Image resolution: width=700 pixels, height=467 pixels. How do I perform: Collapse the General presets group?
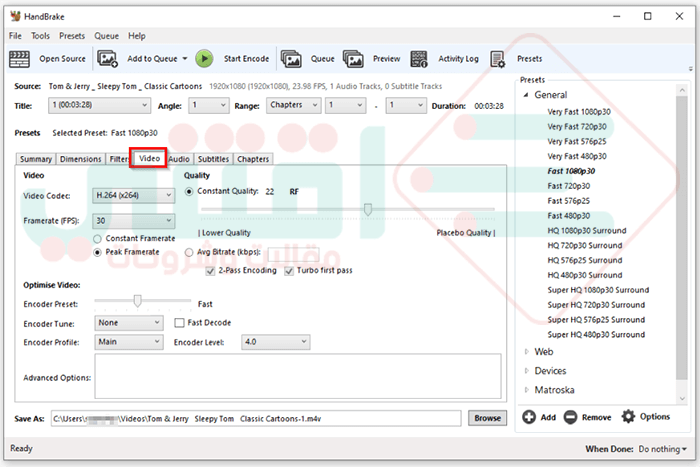pyautogui.click(x=526, y=95)
